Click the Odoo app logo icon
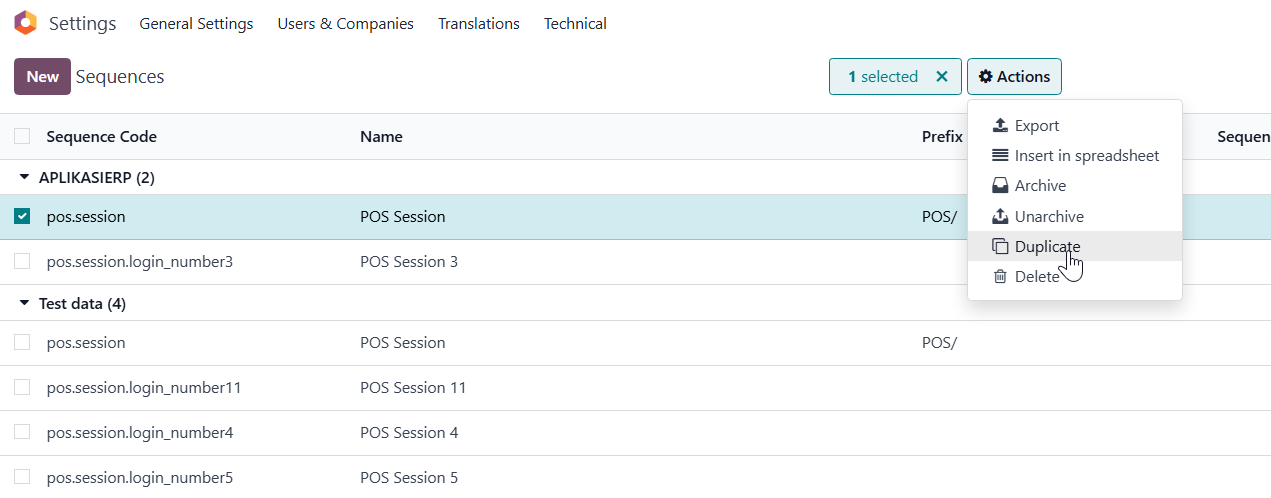 click(25, 23)
